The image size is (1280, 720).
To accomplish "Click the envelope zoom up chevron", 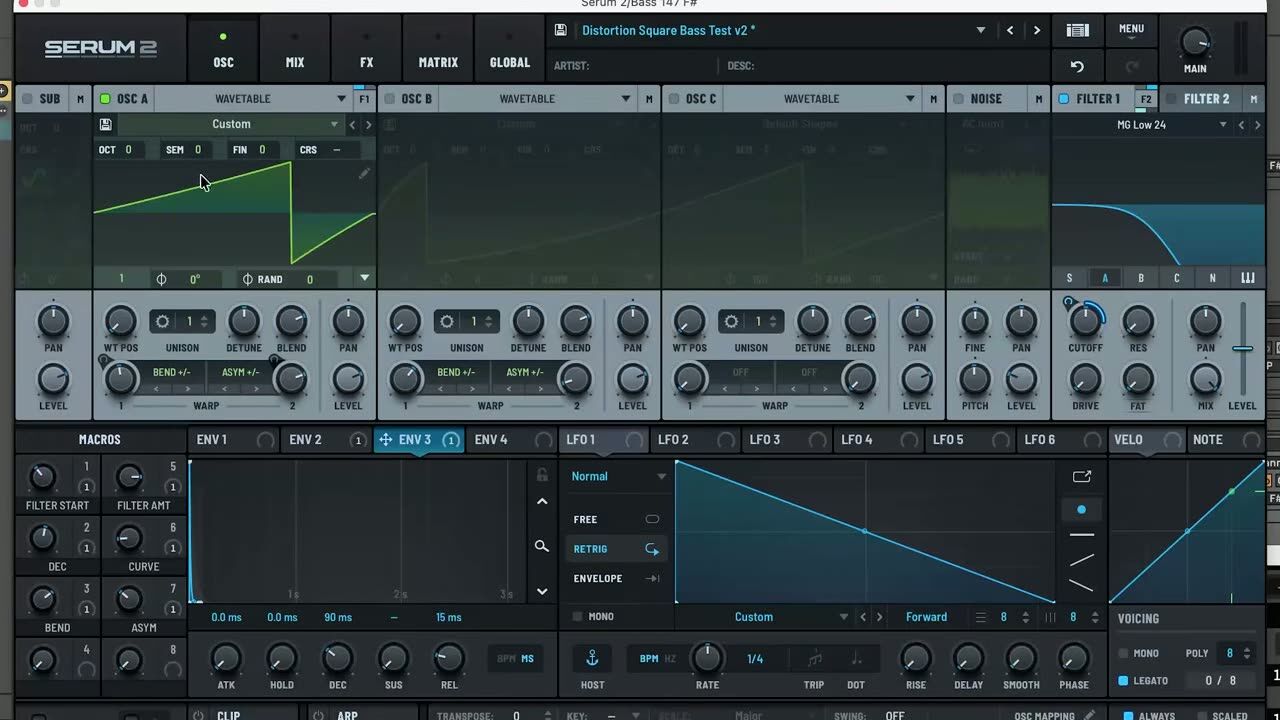I will pyautogui.click(x=542, y=502).
